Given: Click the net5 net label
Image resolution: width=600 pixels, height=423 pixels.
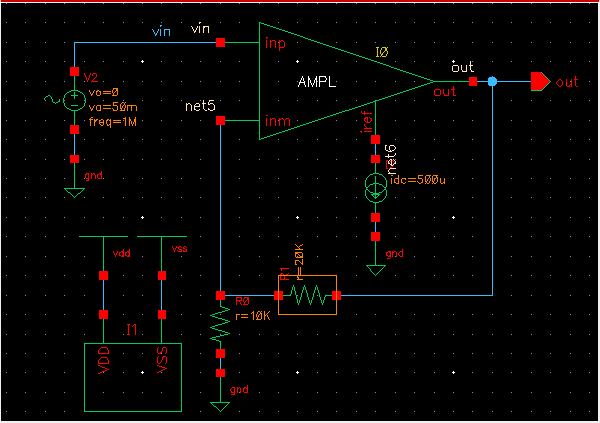Looking at the screenshot, I should tap(202, 105).
